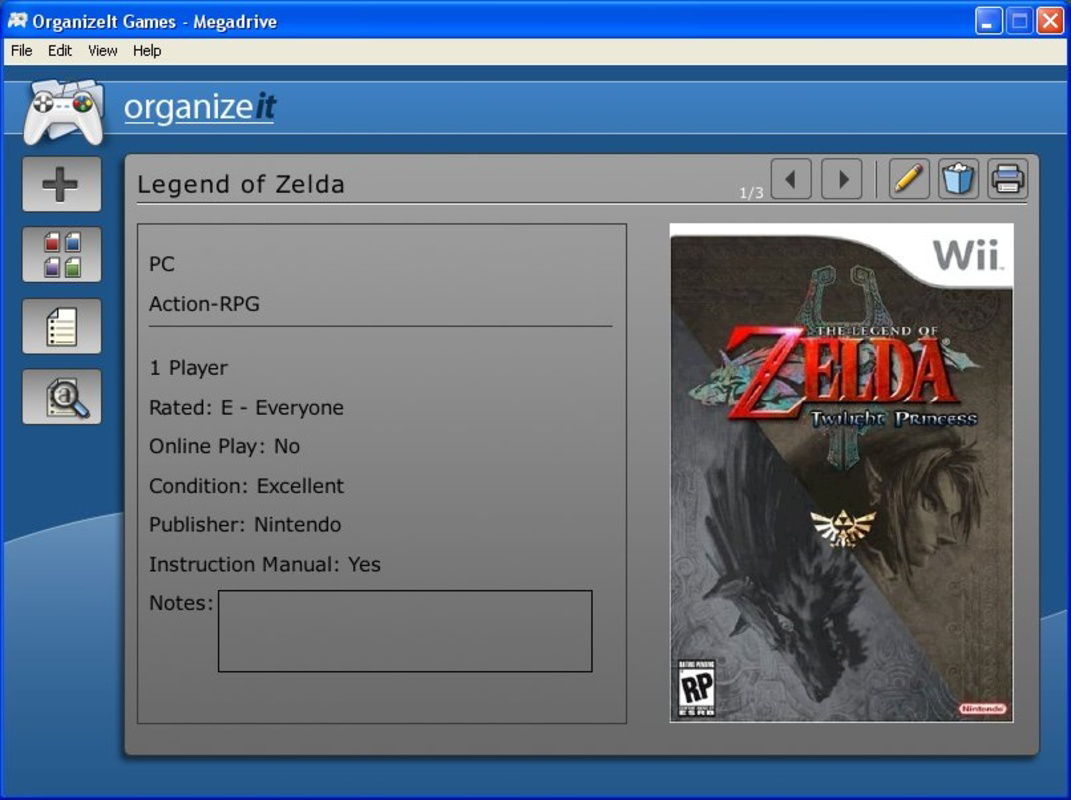Add a new game entry
1071x800 pixels.
tap(61, 182)
